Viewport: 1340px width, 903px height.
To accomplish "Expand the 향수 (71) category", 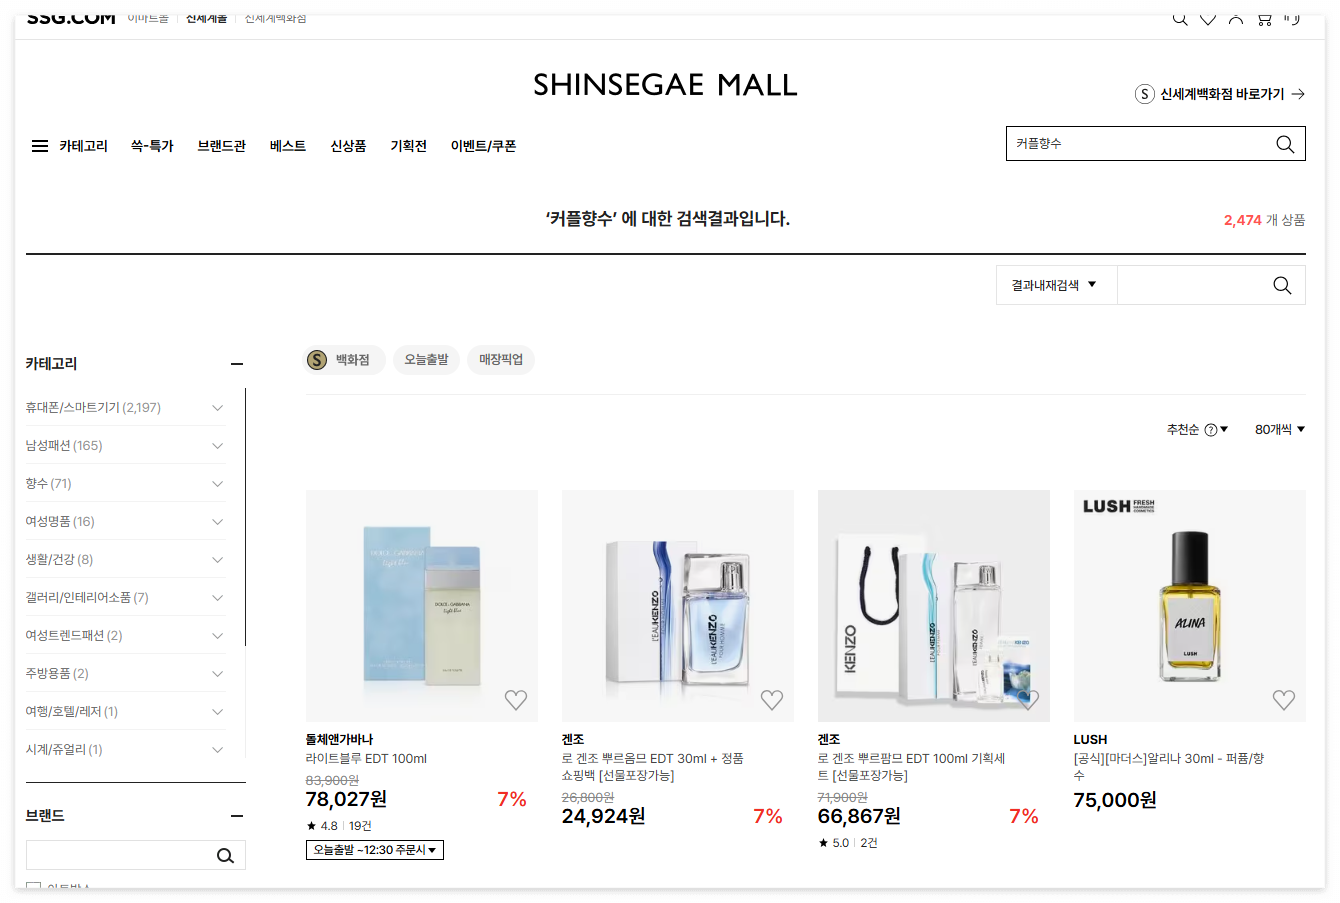I will (x=125, y=484).
